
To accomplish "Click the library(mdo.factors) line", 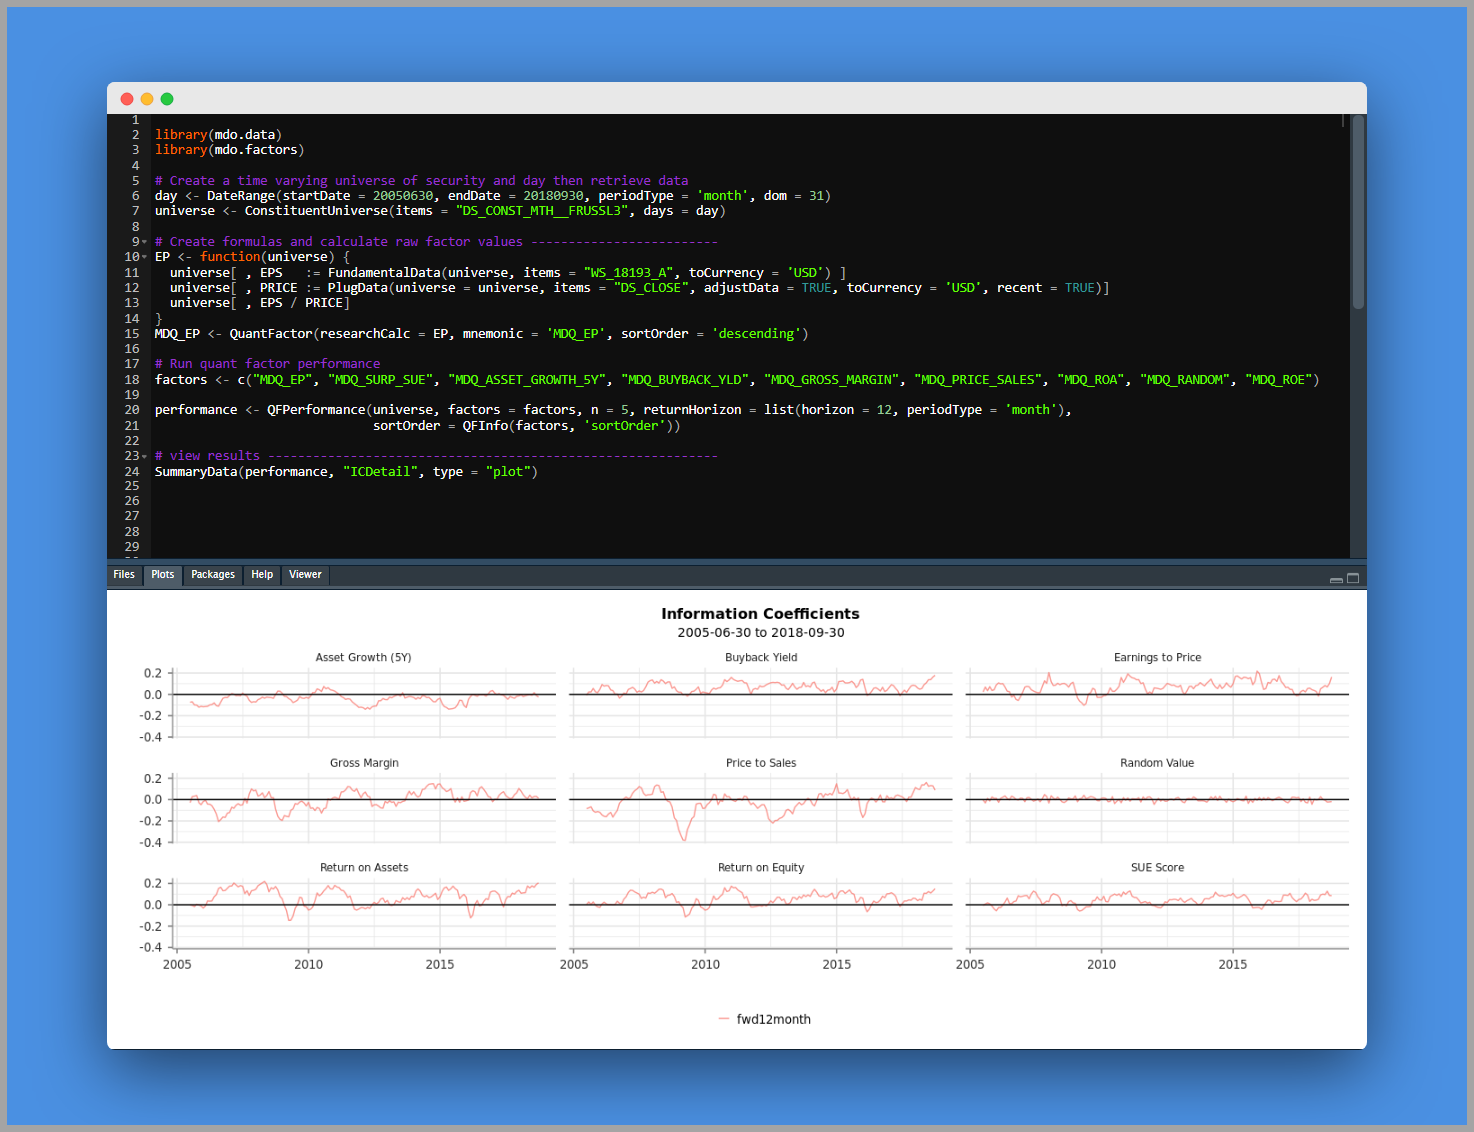I will tap(229, 150).
